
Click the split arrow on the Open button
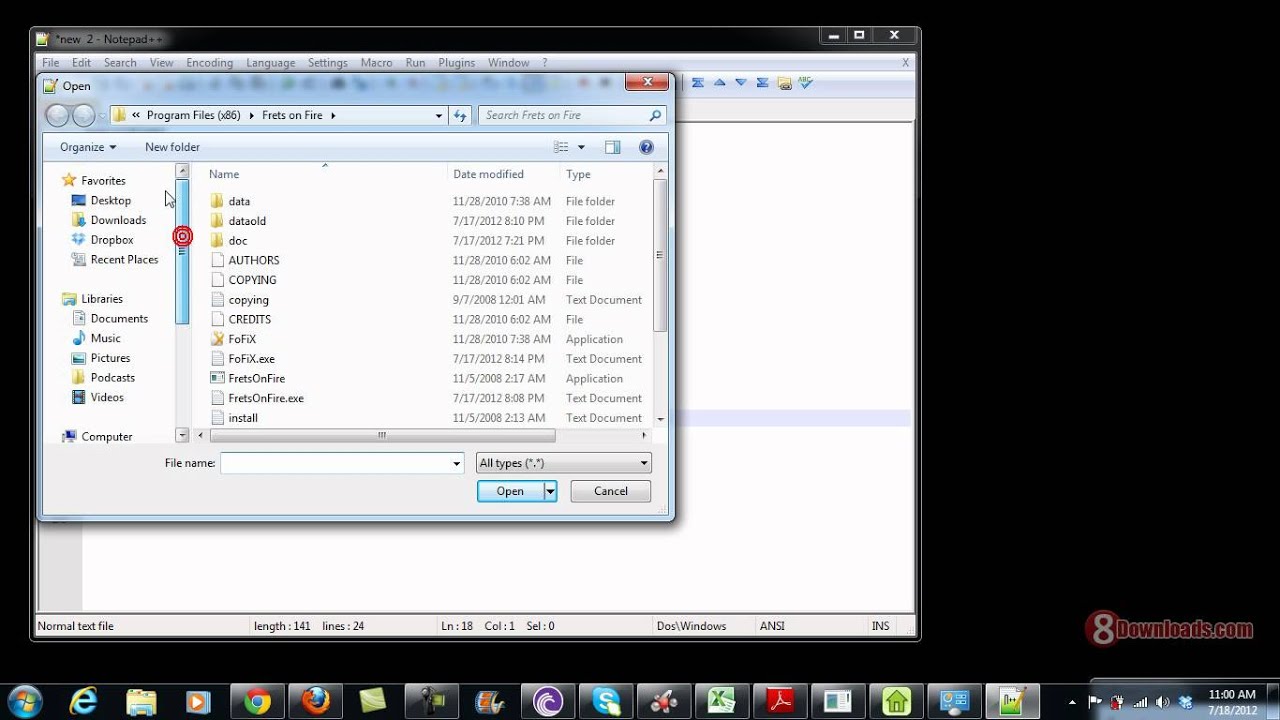pos(550,491)
